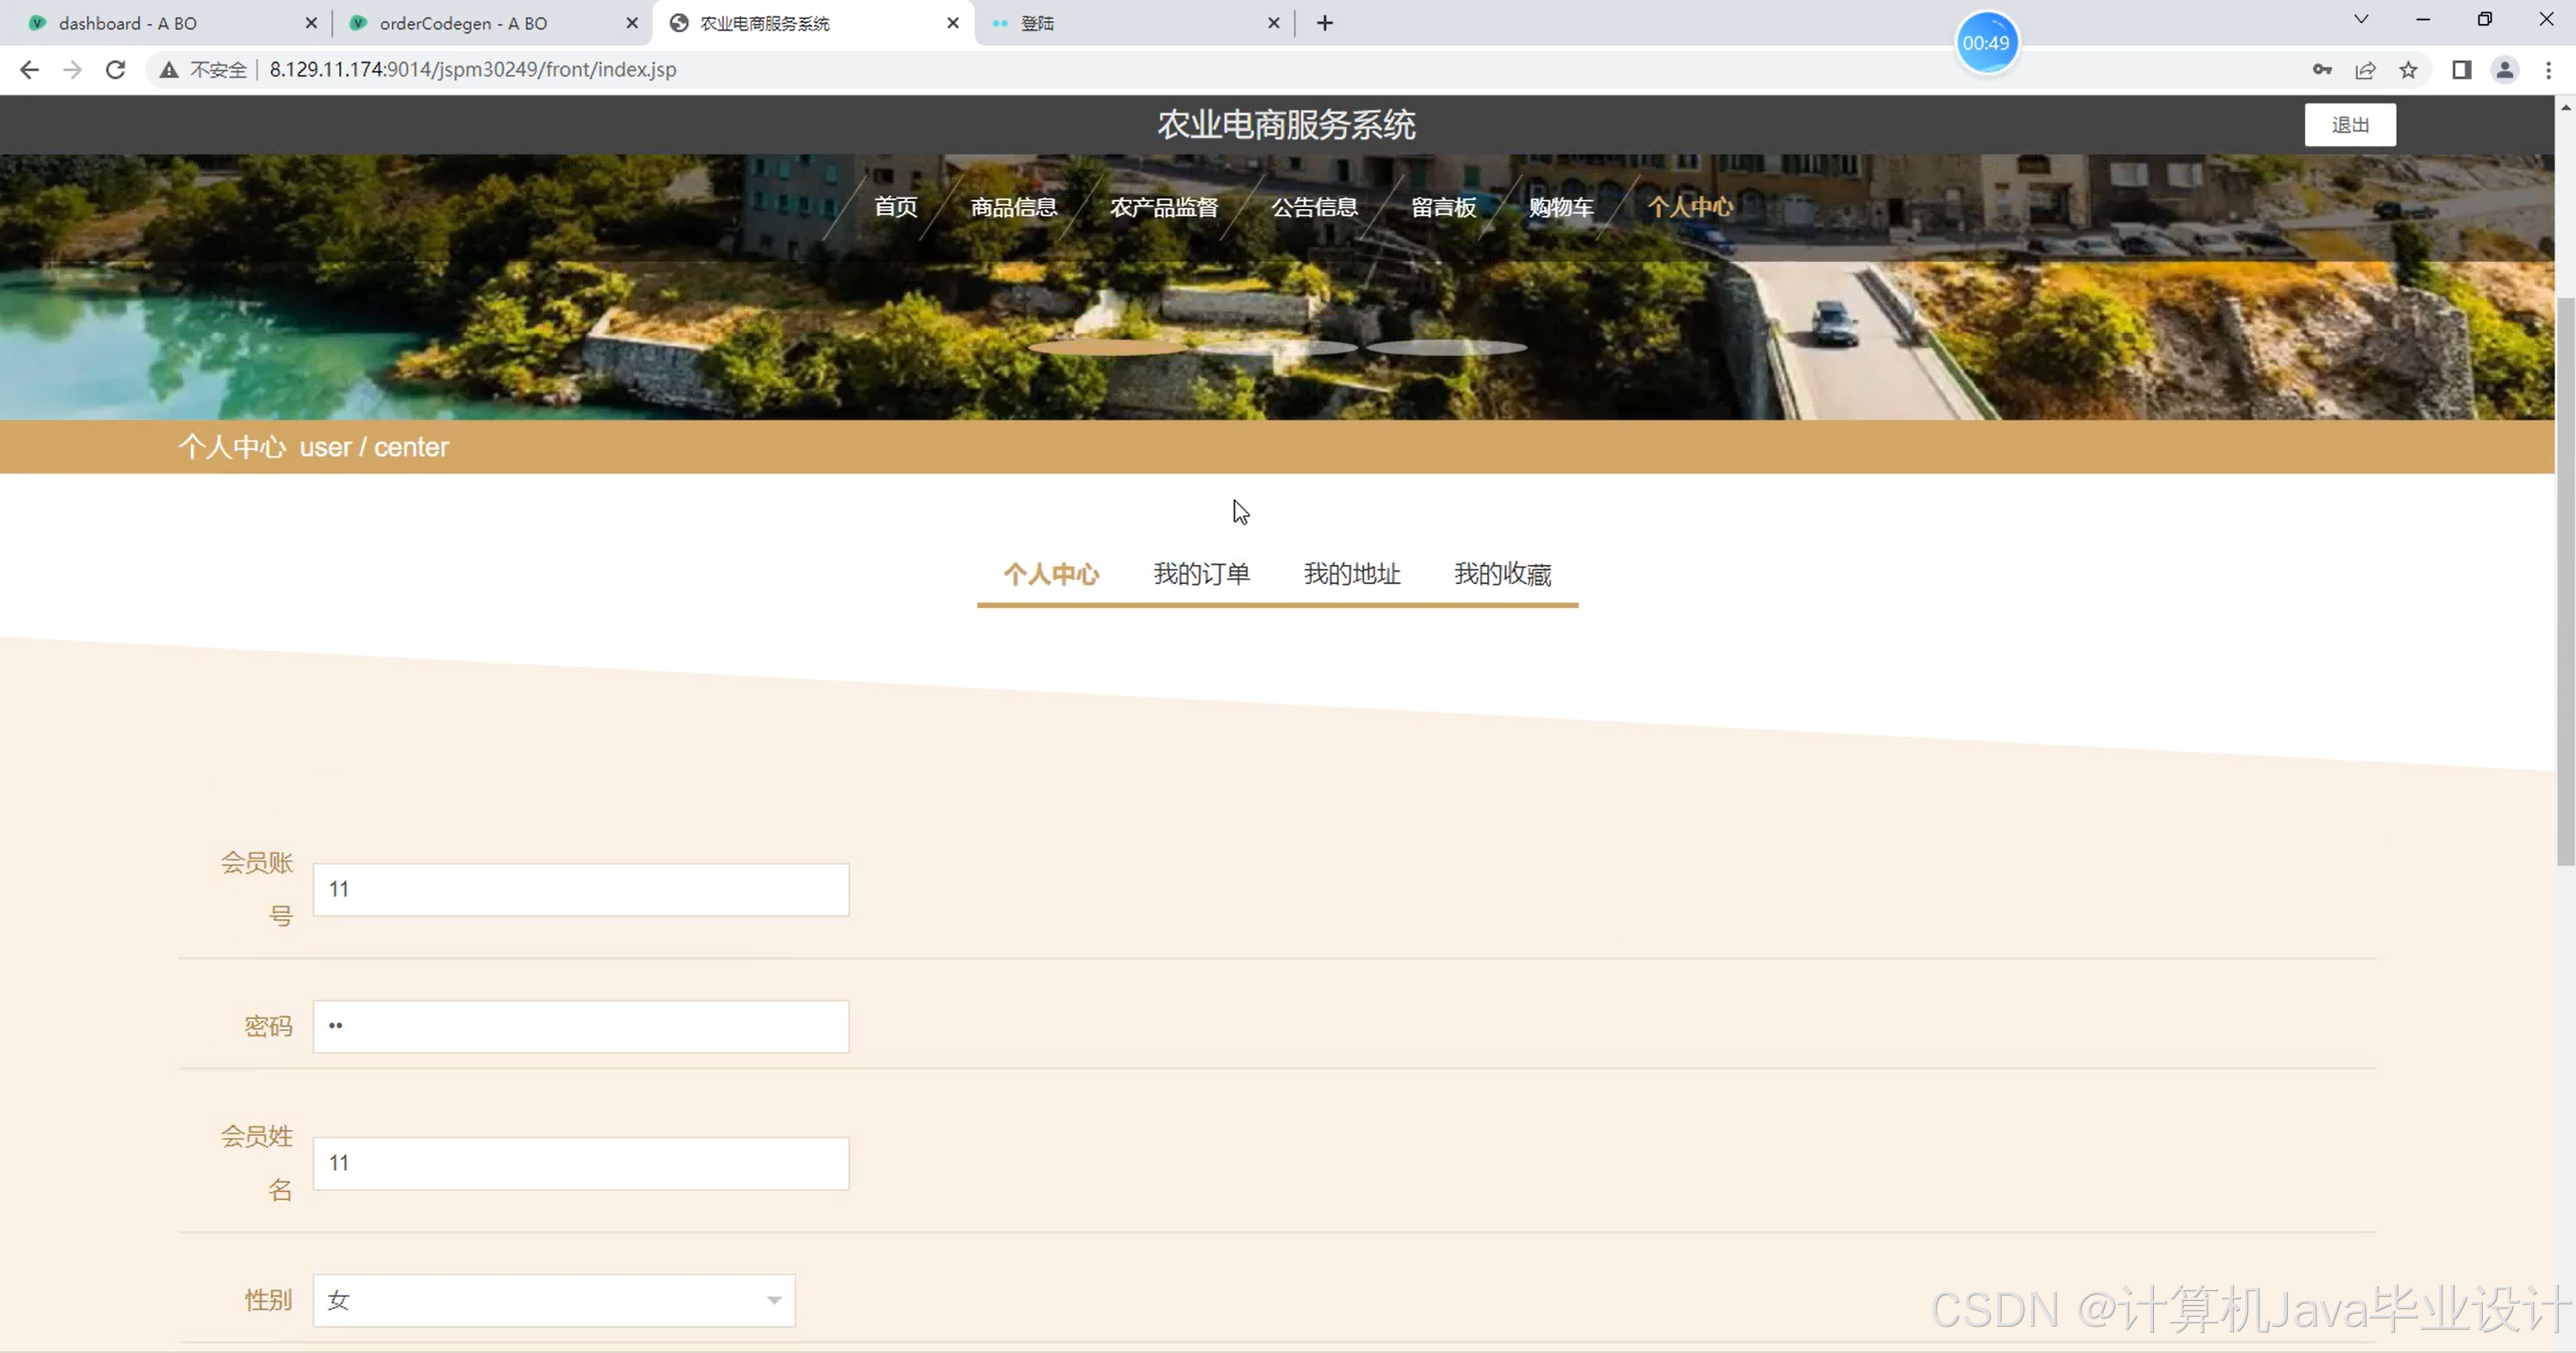The height and width of the screenshot is (1353, 2576).
Task: Open the tab search chevron
Action: click(2361, 19)
